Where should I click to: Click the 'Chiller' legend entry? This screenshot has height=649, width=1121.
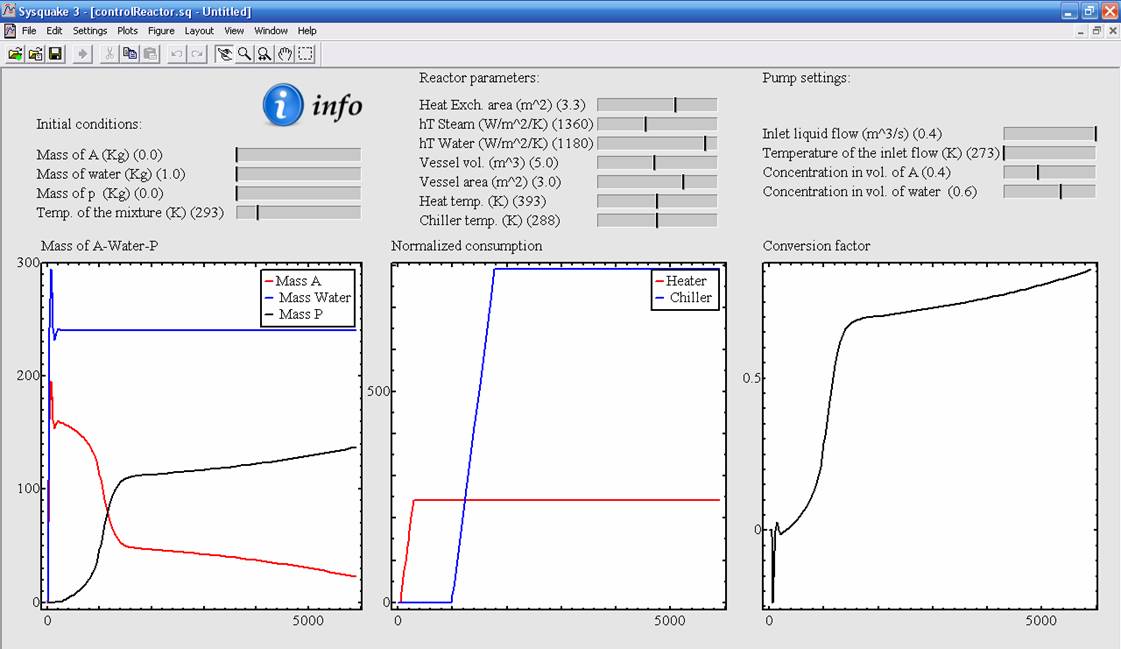tap(683, 297)
